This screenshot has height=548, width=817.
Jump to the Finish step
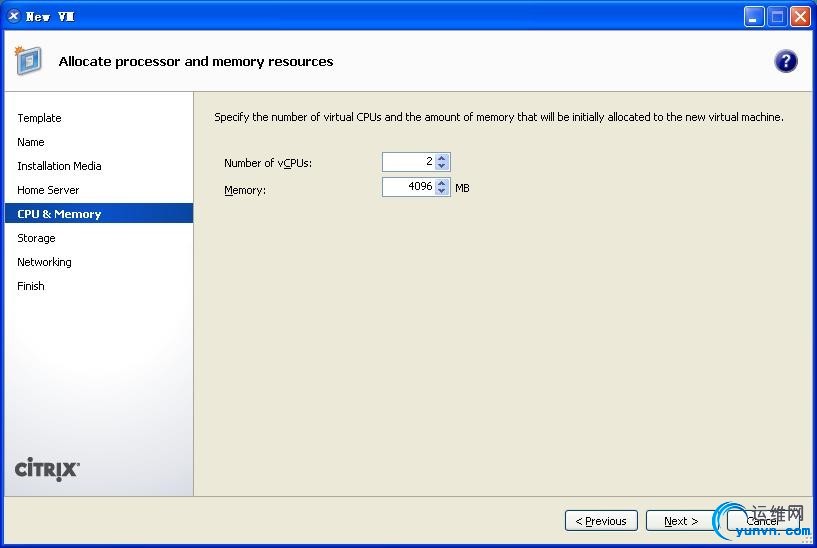pyautogui.click(x=31, y=286)
